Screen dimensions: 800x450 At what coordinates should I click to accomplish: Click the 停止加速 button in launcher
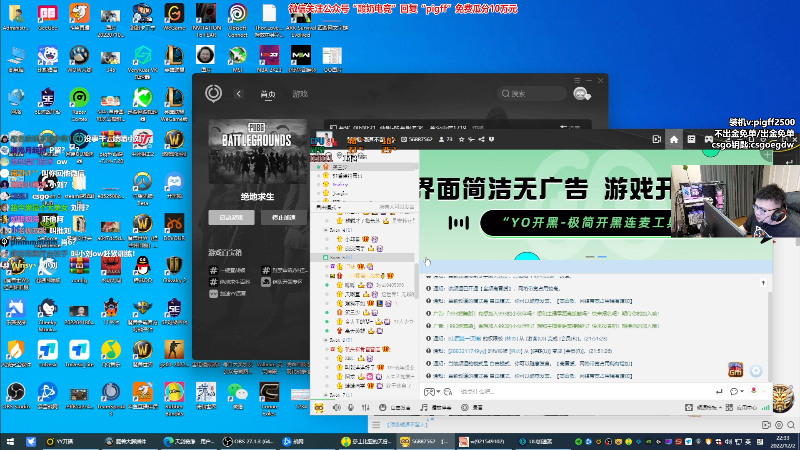284,217
